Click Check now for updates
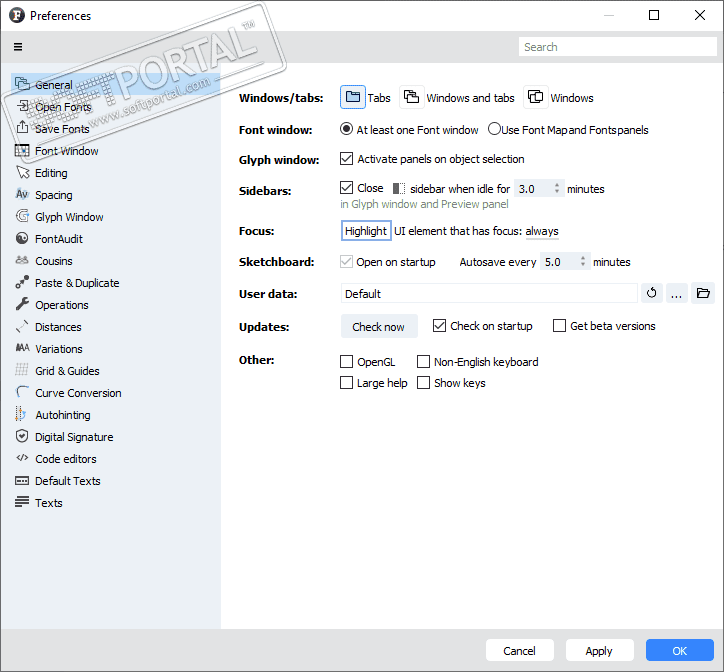The height and width of the screenshot is (672, 724). coord(379,327)
